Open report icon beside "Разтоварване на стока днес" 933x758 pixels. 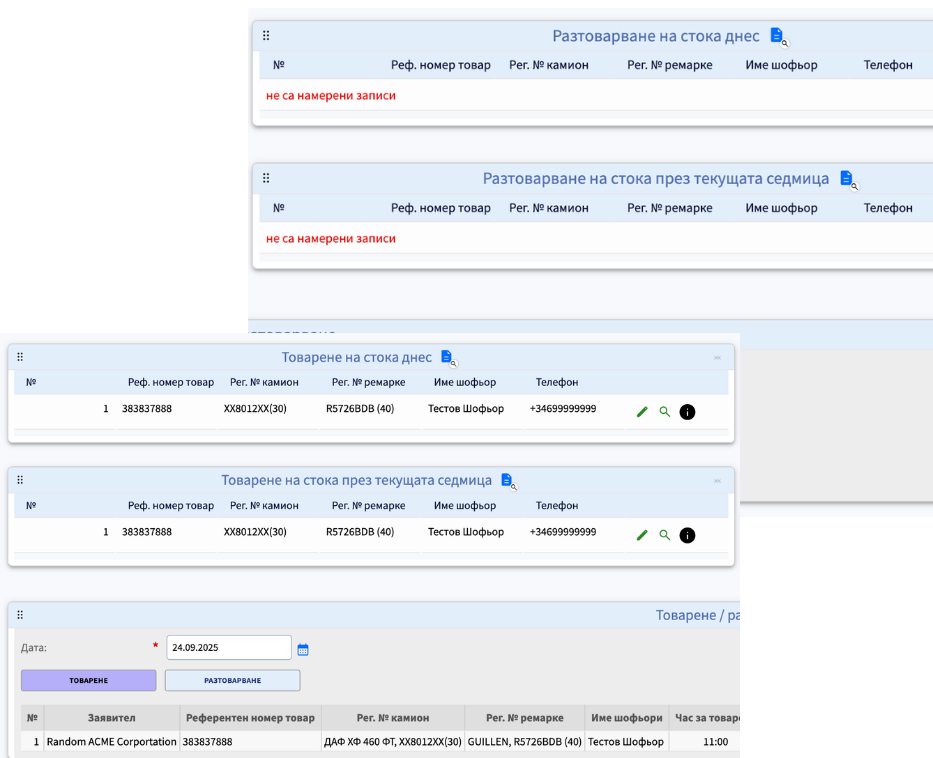[x=778, y=36]
